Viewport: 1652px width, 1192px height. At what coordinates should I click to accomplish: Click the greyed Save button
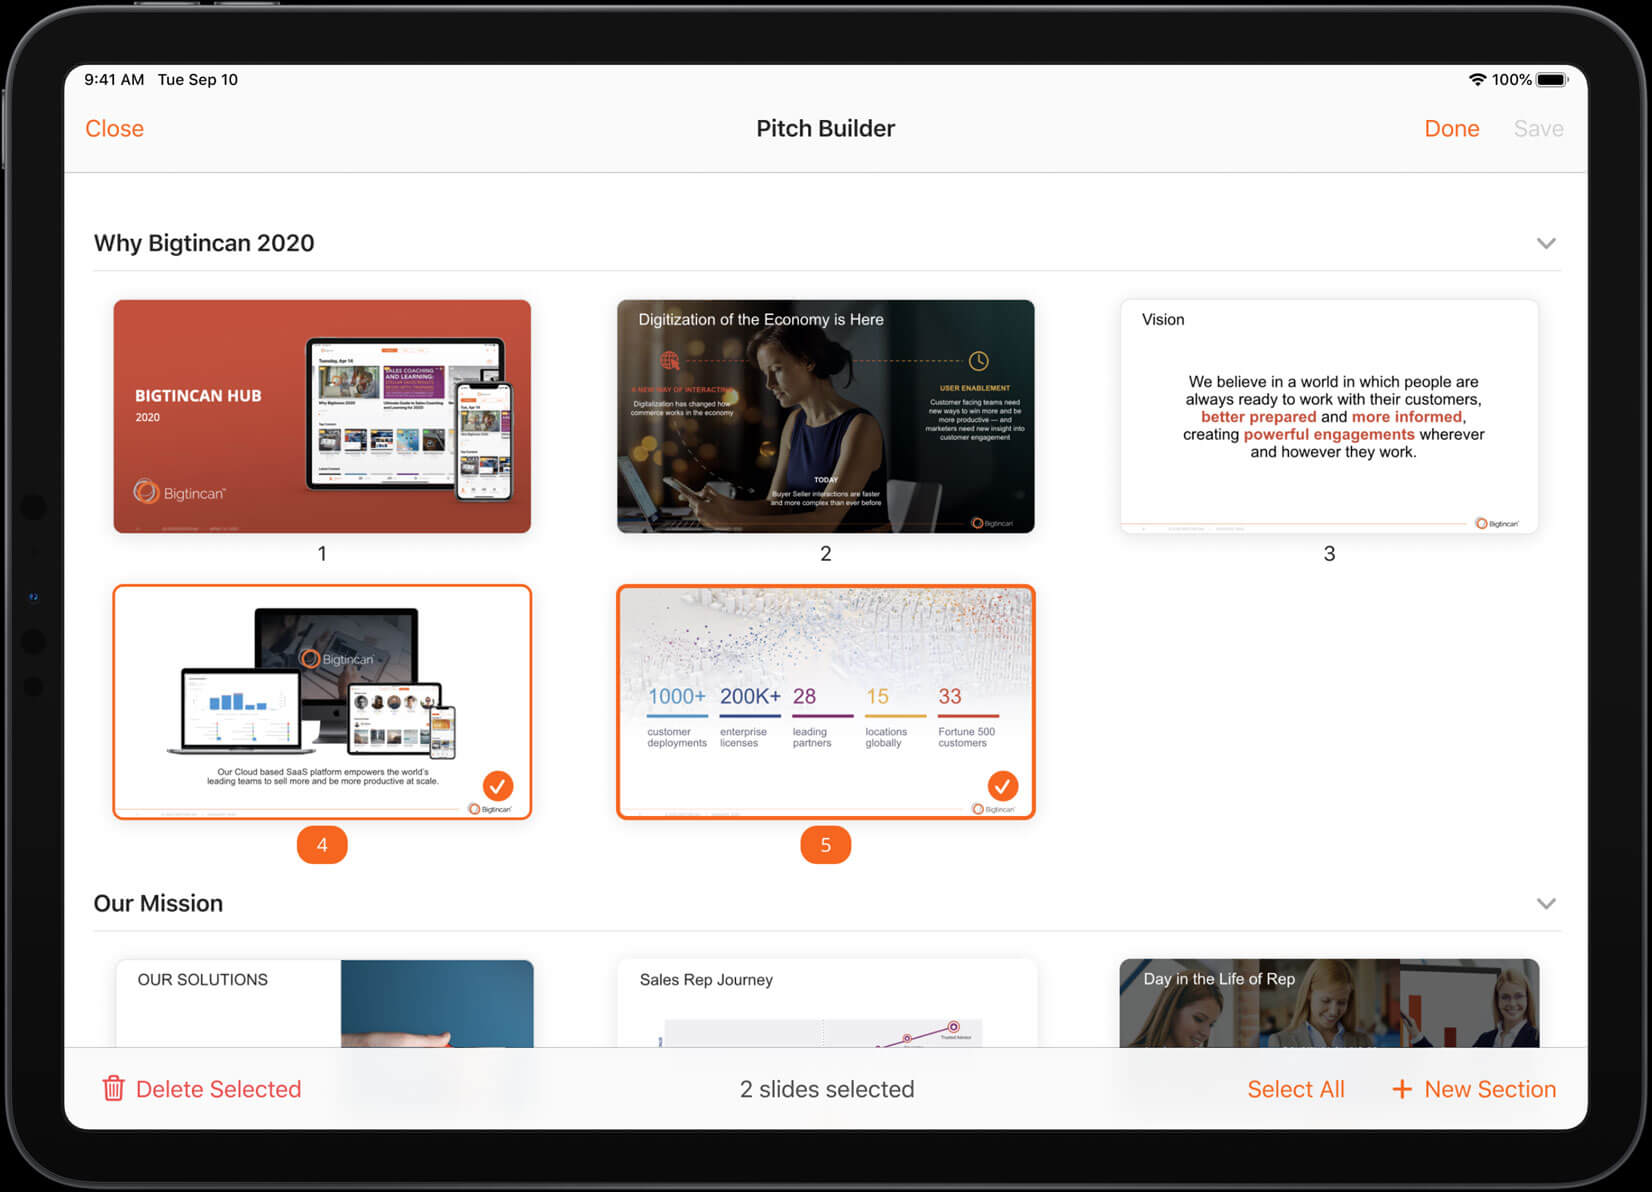click(x=1538, y=129)
